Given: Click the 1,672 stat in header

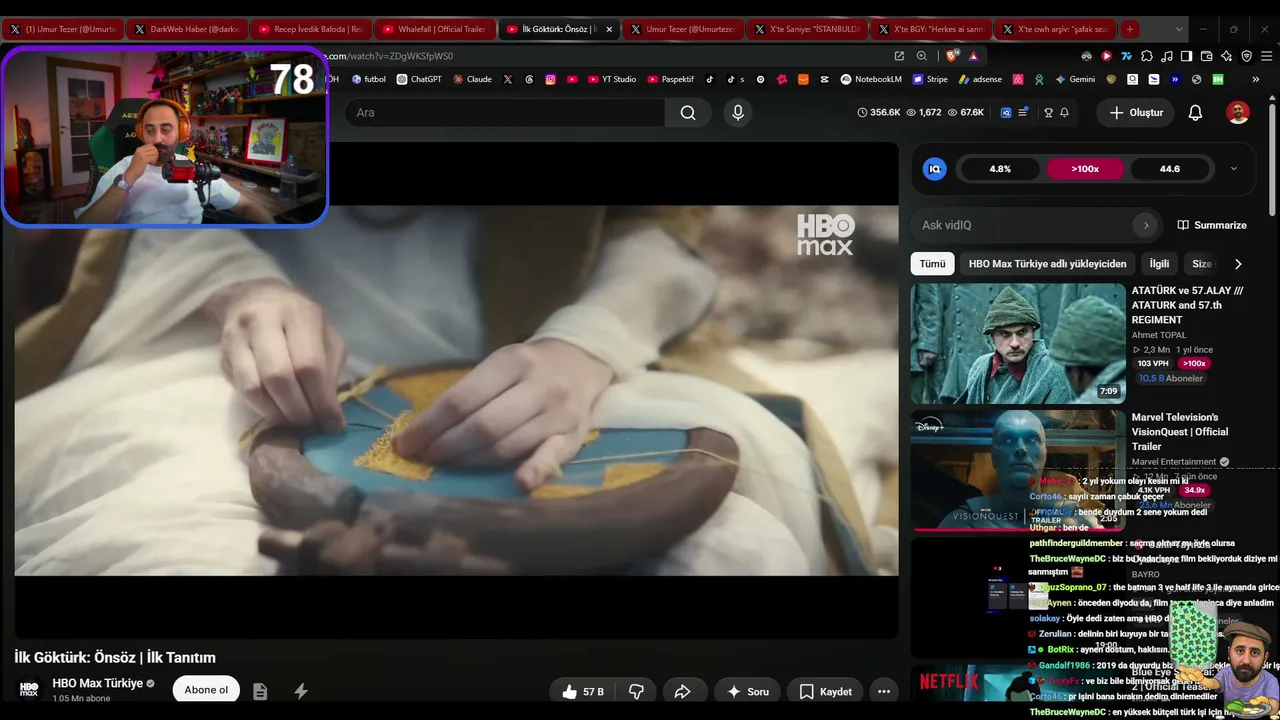Looking at the screenshot, I should click(x=924, y=113).
